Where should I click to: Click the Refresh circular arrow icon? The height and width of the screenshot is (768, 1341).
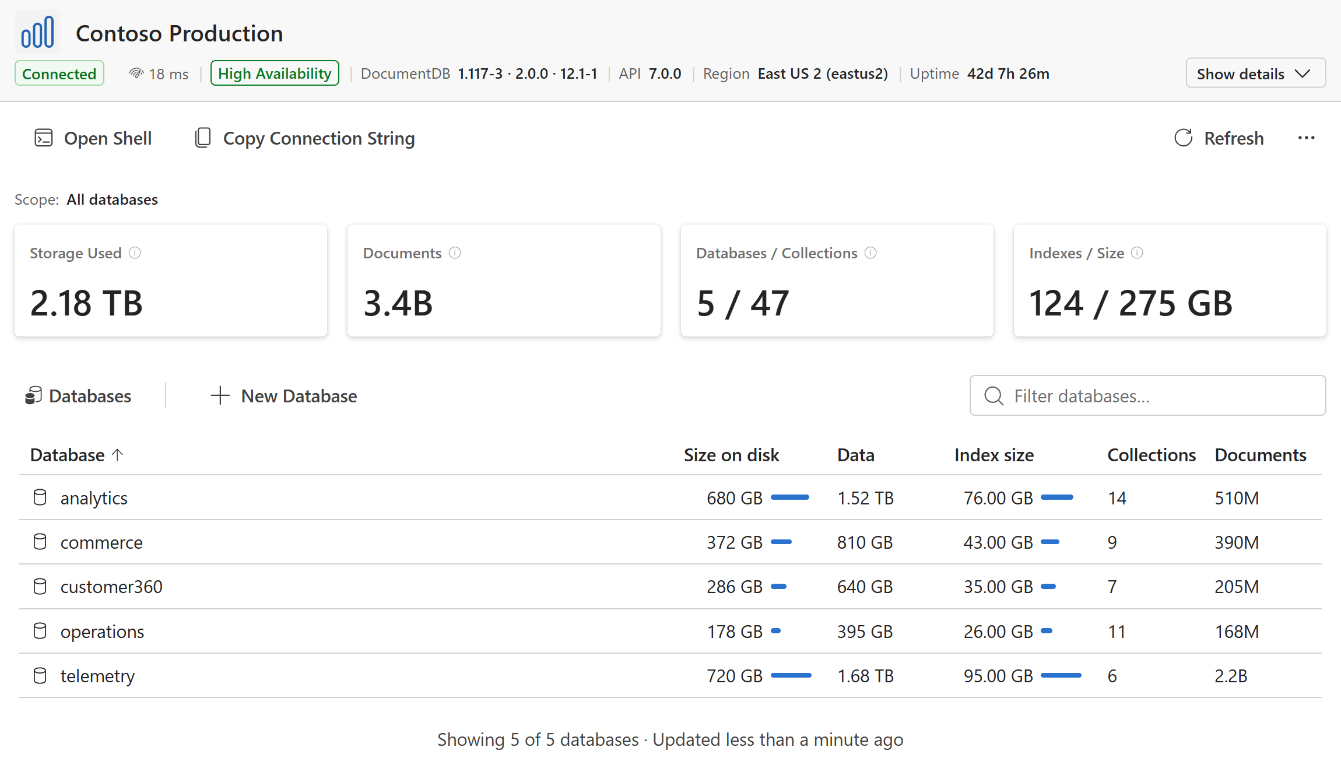(1183, 138)
